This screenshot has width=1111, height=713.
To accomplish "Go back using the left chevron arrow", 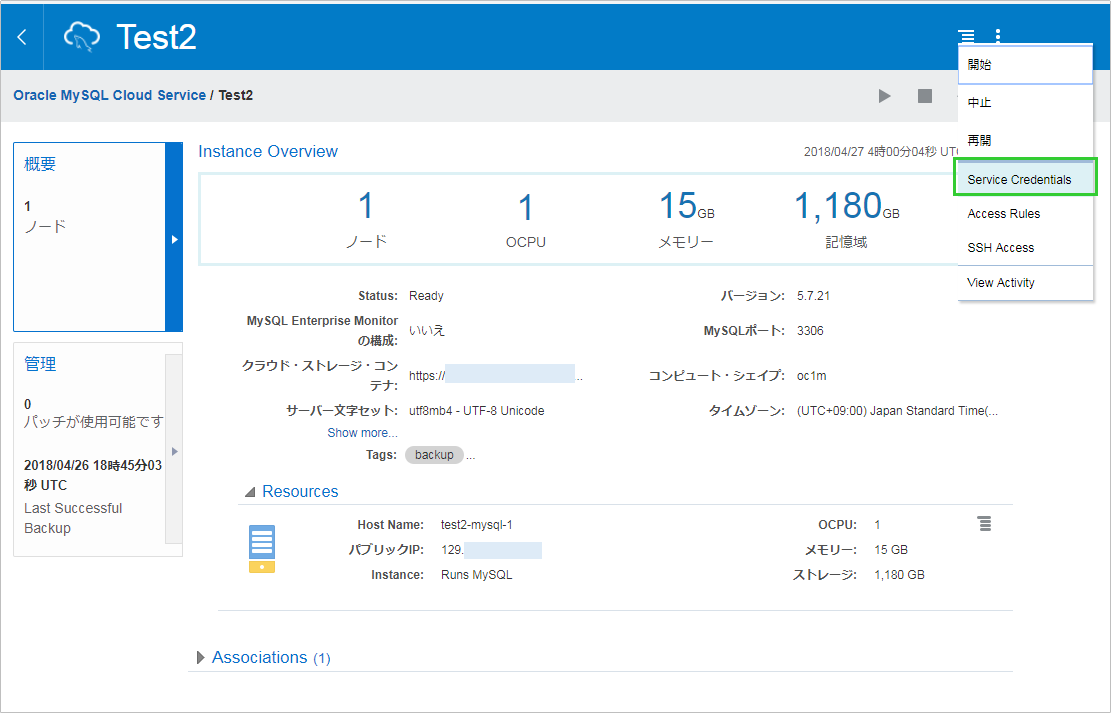I will pyautogui.click(x=22, y=37).
